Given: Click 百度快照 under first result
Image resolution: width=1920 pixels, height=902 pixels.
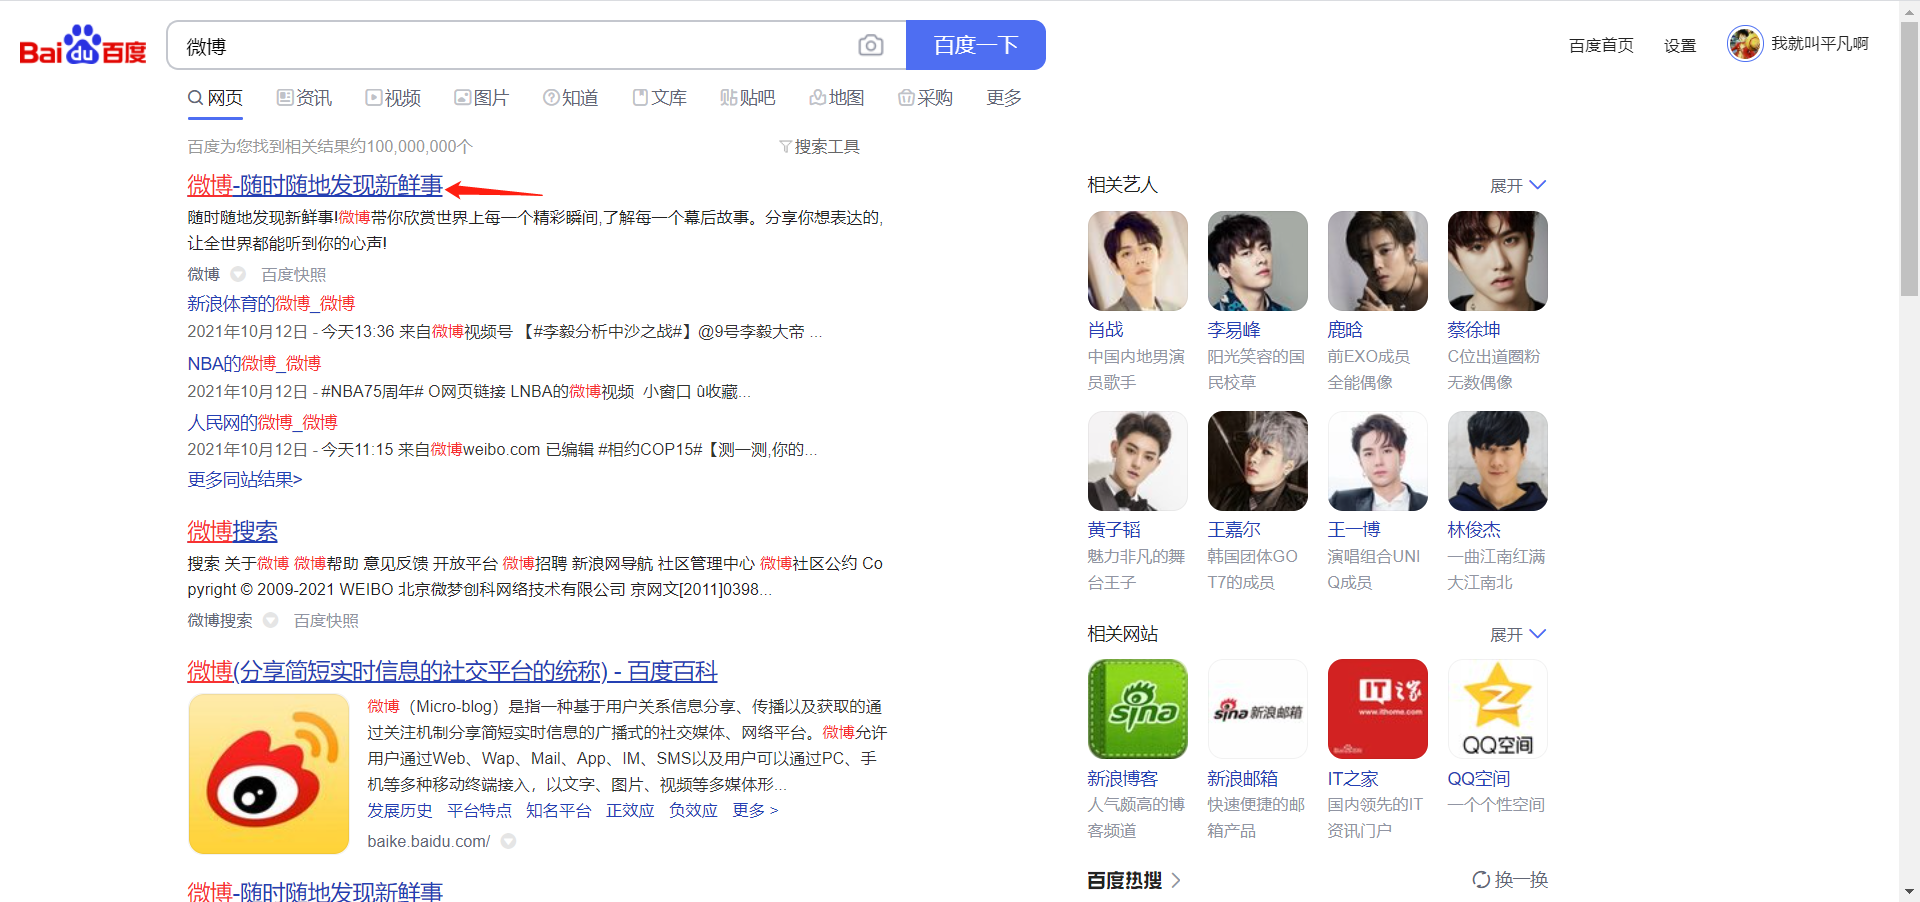Looking at the screenshot, I should coord(294,274).
